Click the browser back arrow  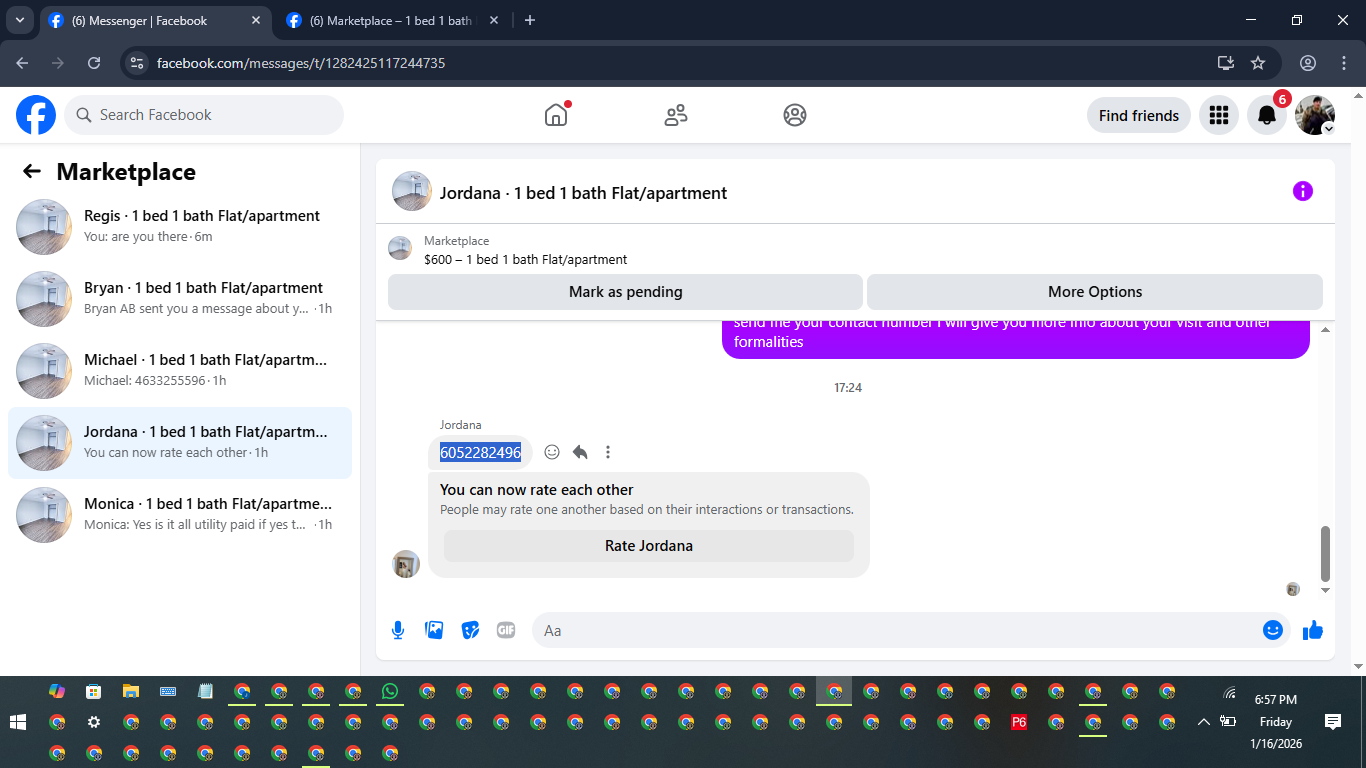pos(22,63)
